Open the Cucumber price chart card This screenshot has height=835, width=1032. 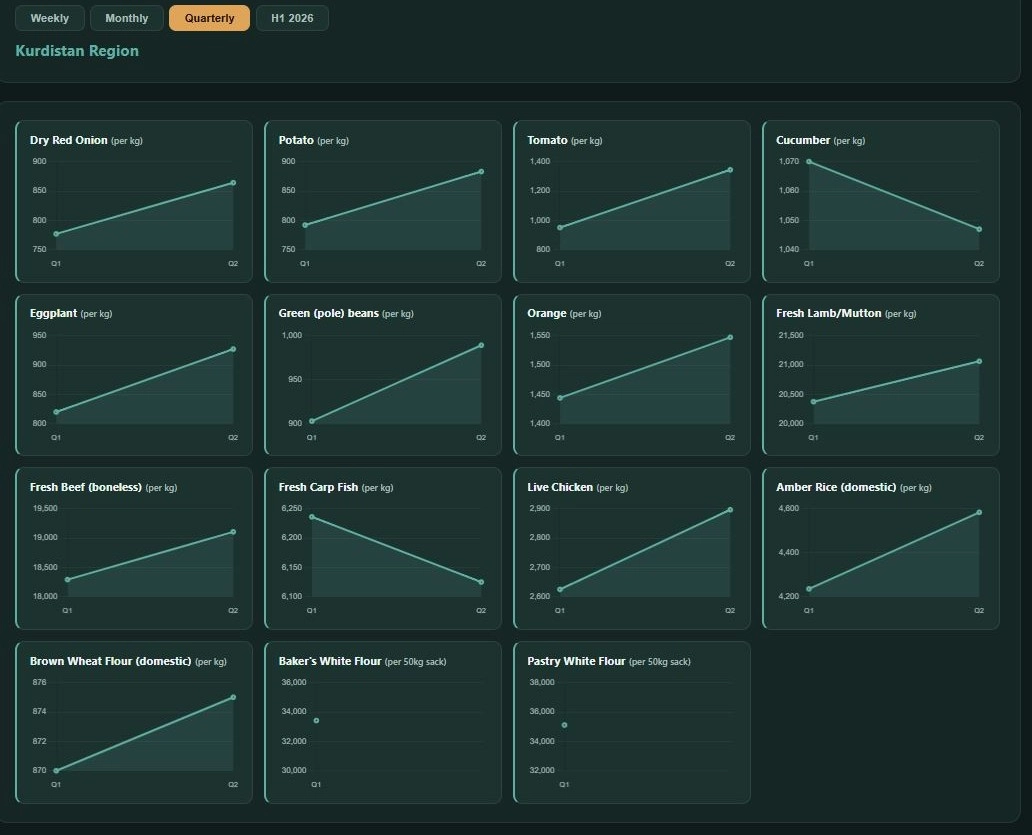coord(881,201)
